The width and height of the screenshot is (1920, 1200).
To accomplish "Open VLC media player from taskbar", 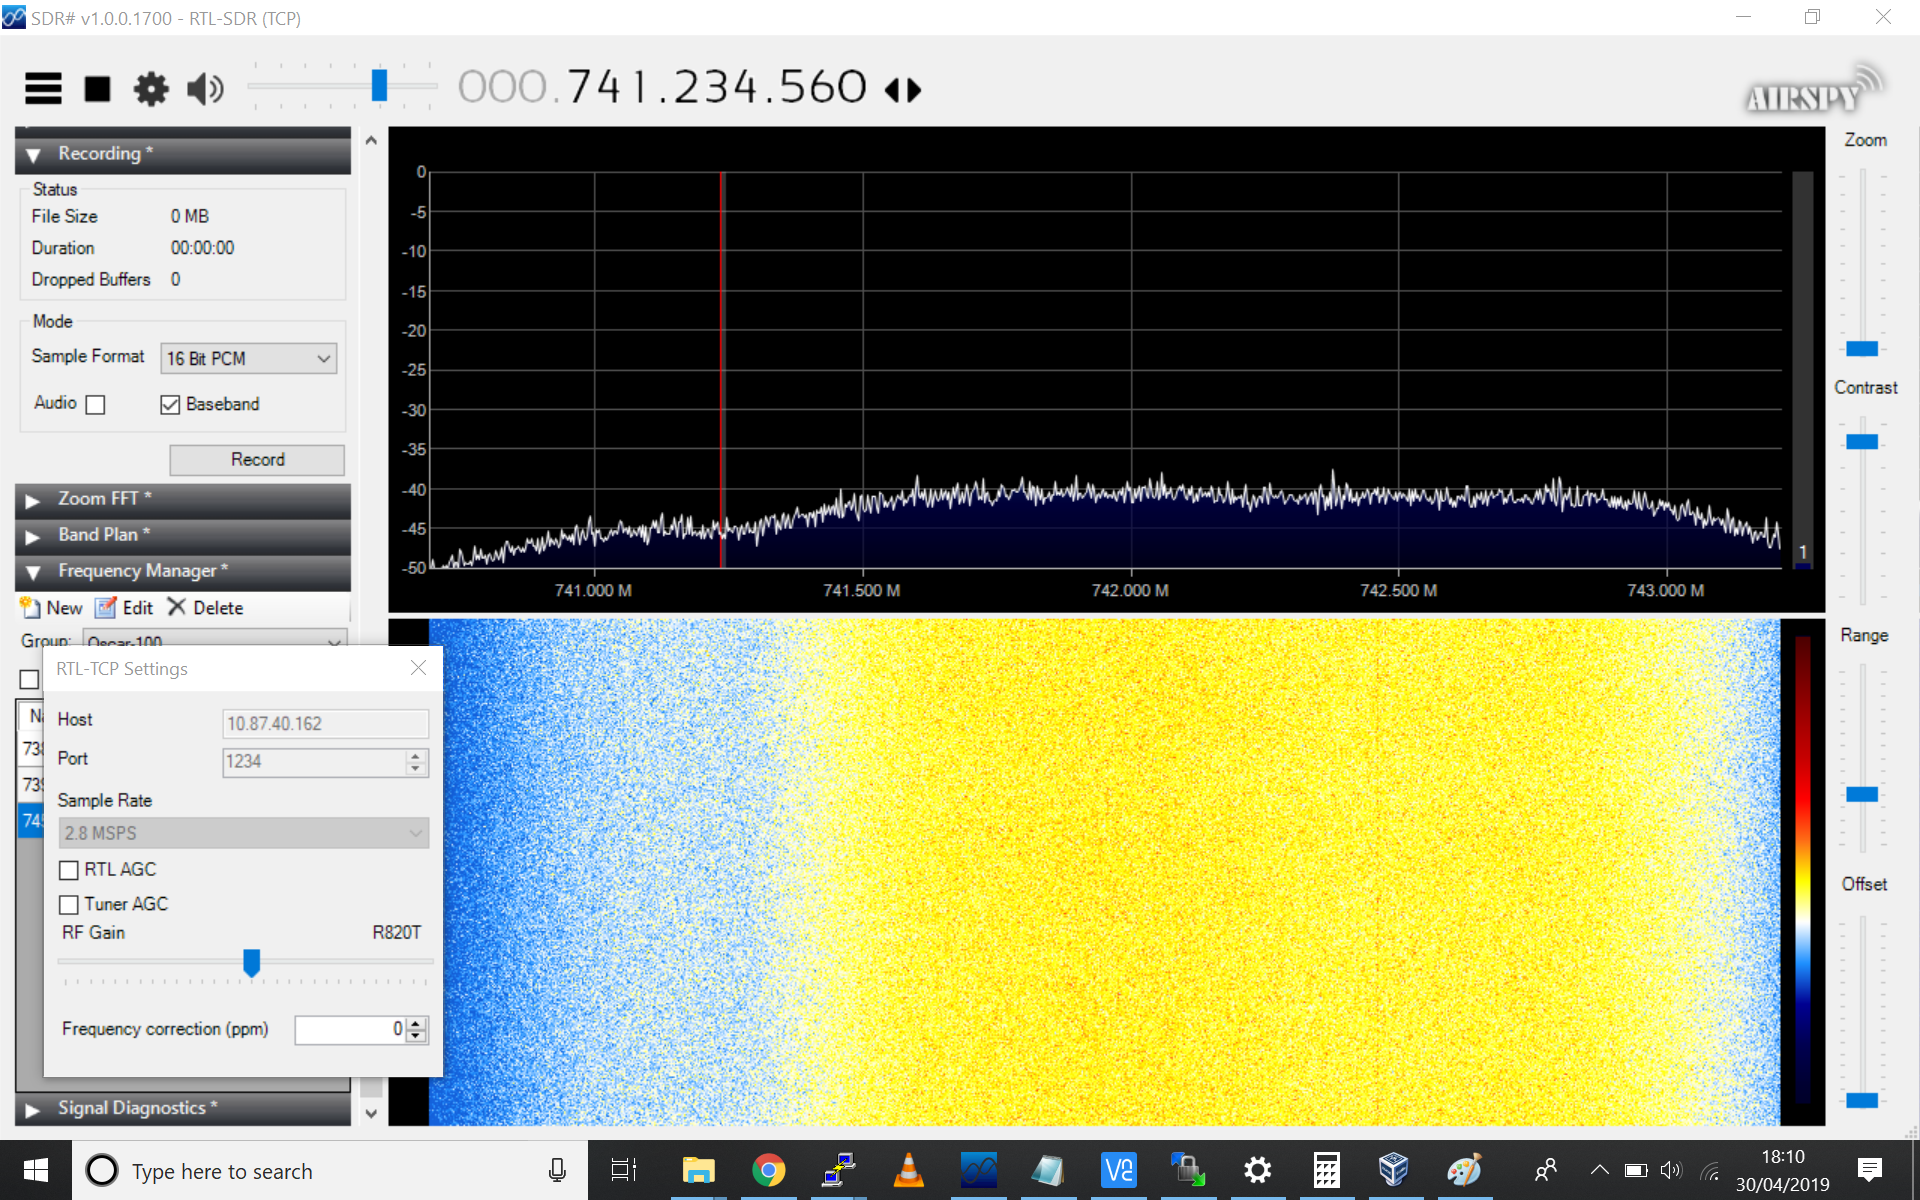I will tap(909, 1170).
